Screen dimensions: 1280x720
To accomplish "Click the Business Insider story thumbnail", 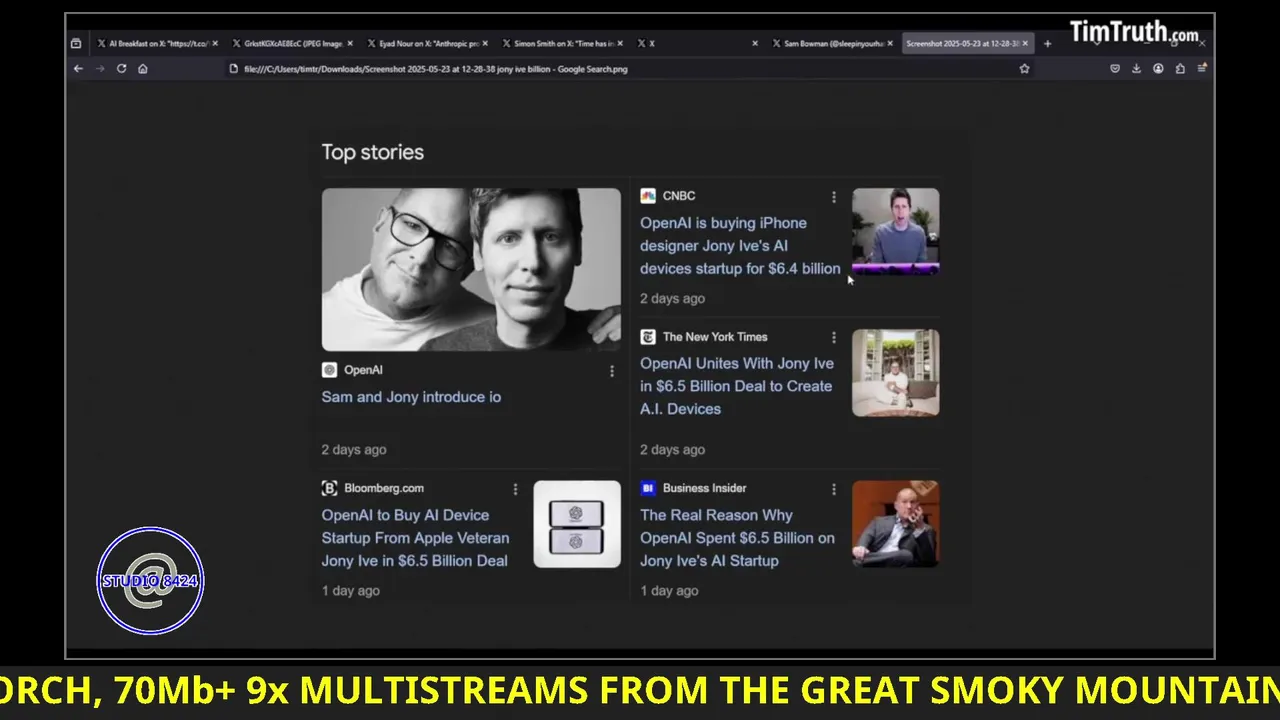I will [x=895, y=524].
